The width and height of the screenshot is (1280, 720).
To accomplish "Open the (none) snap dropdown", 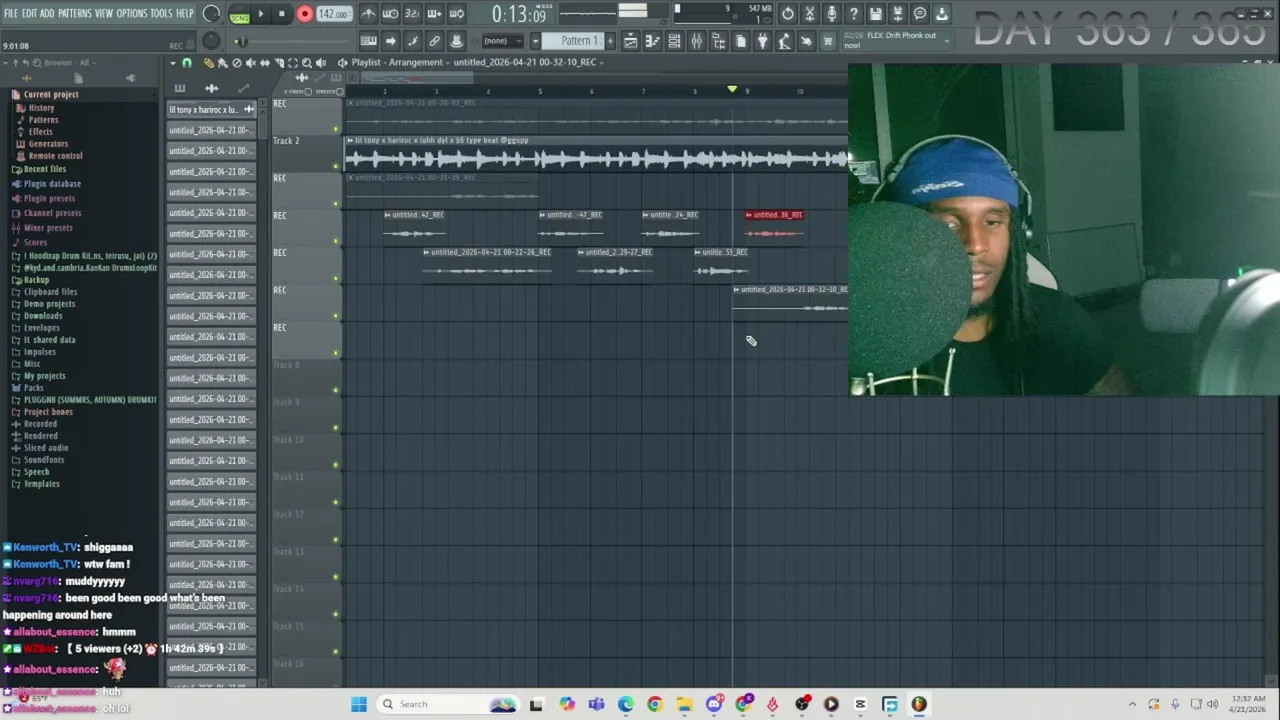I will click(504, 41).
